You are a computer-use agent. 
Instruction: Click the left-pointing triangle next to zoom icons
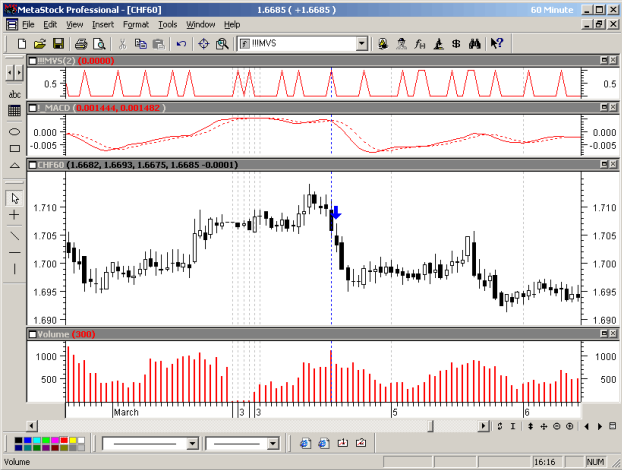tap(587, 426)
